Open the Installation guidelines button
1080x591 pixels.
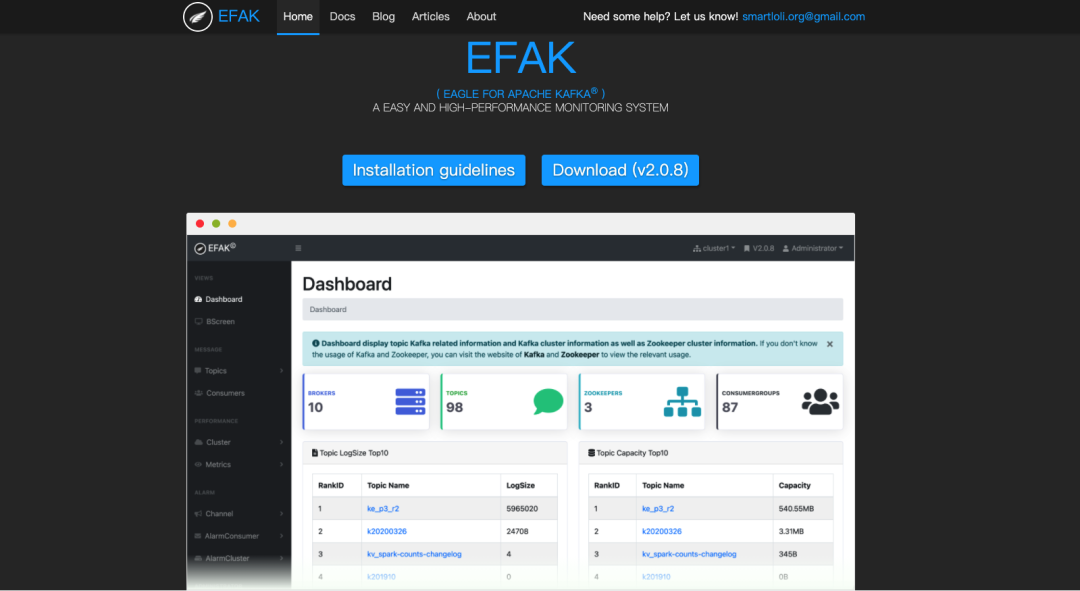tap(434, 170)
